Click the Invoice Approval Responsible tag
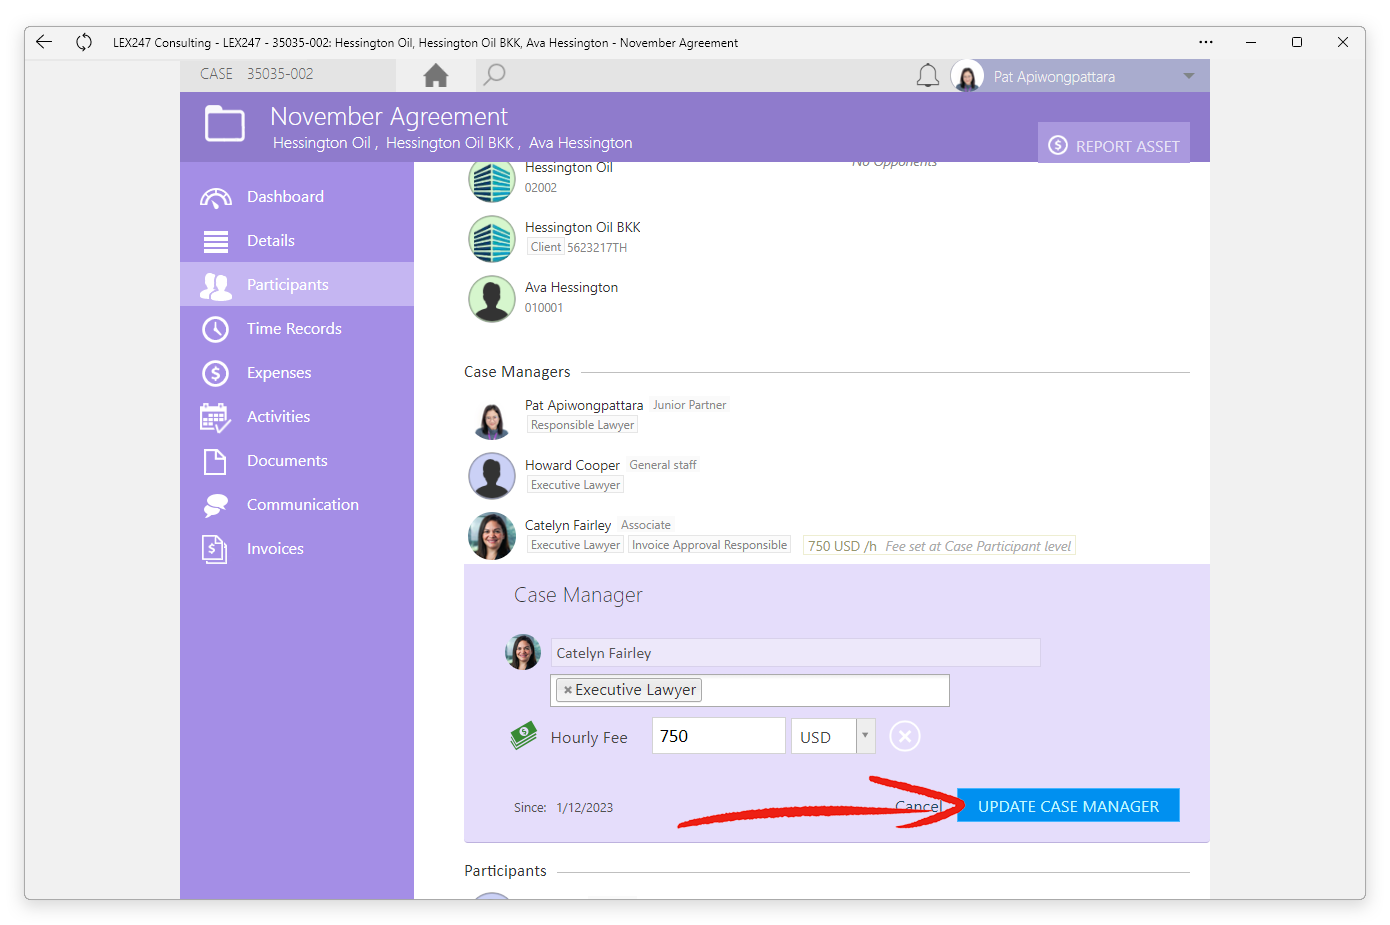 coord(709,545)
